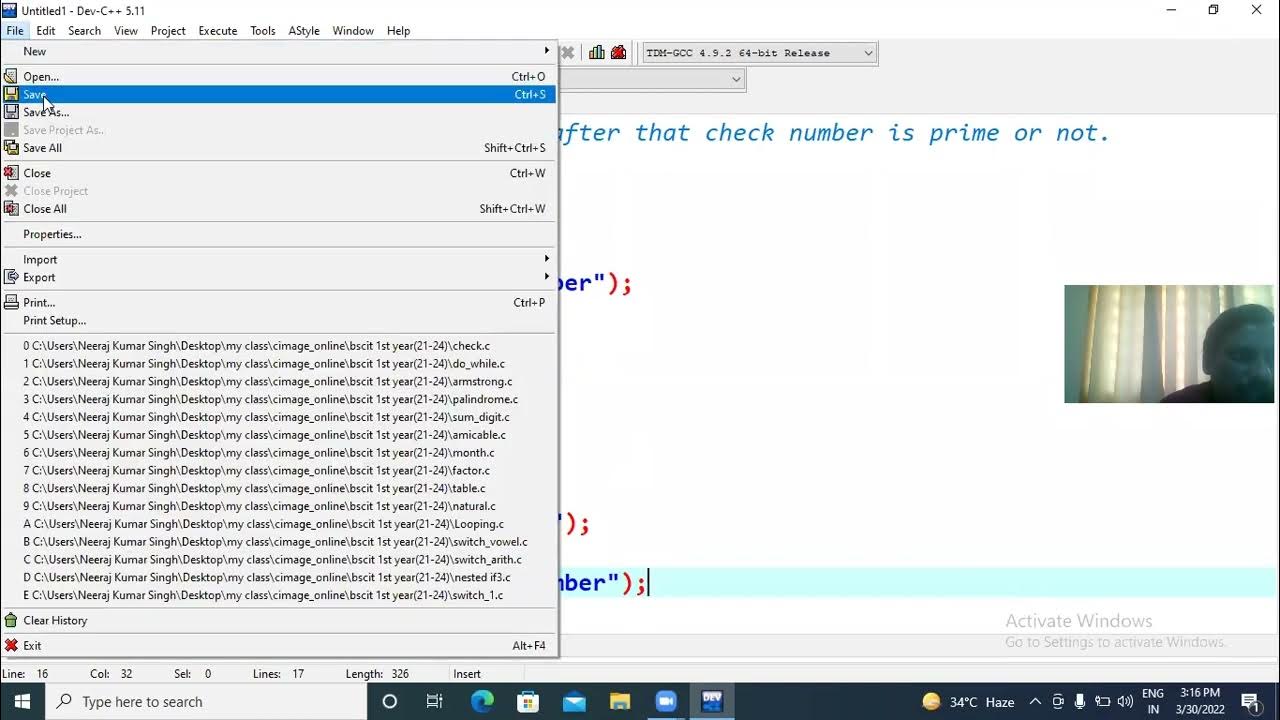Open the Edit menu
Screen dimensions: 1280x720
point(46,31)
